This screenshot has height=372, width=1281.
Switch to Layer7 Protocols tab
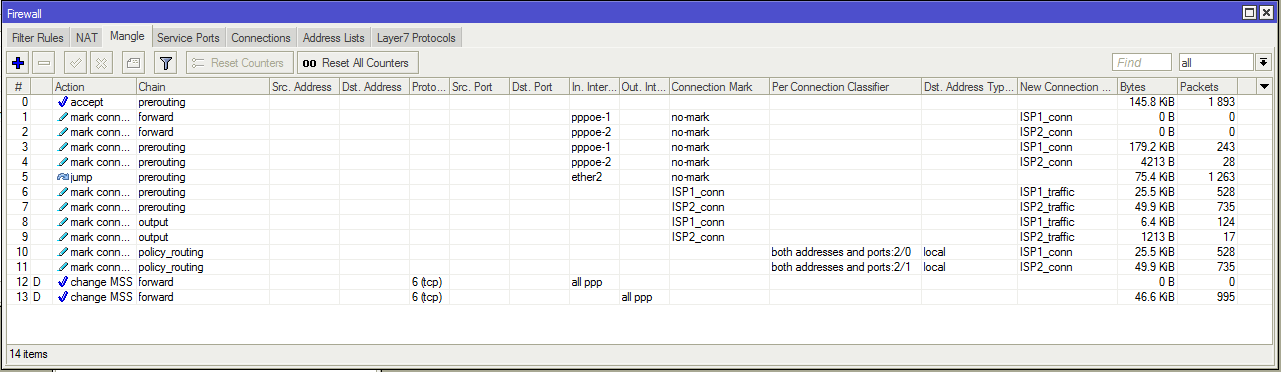pos(416,38)
